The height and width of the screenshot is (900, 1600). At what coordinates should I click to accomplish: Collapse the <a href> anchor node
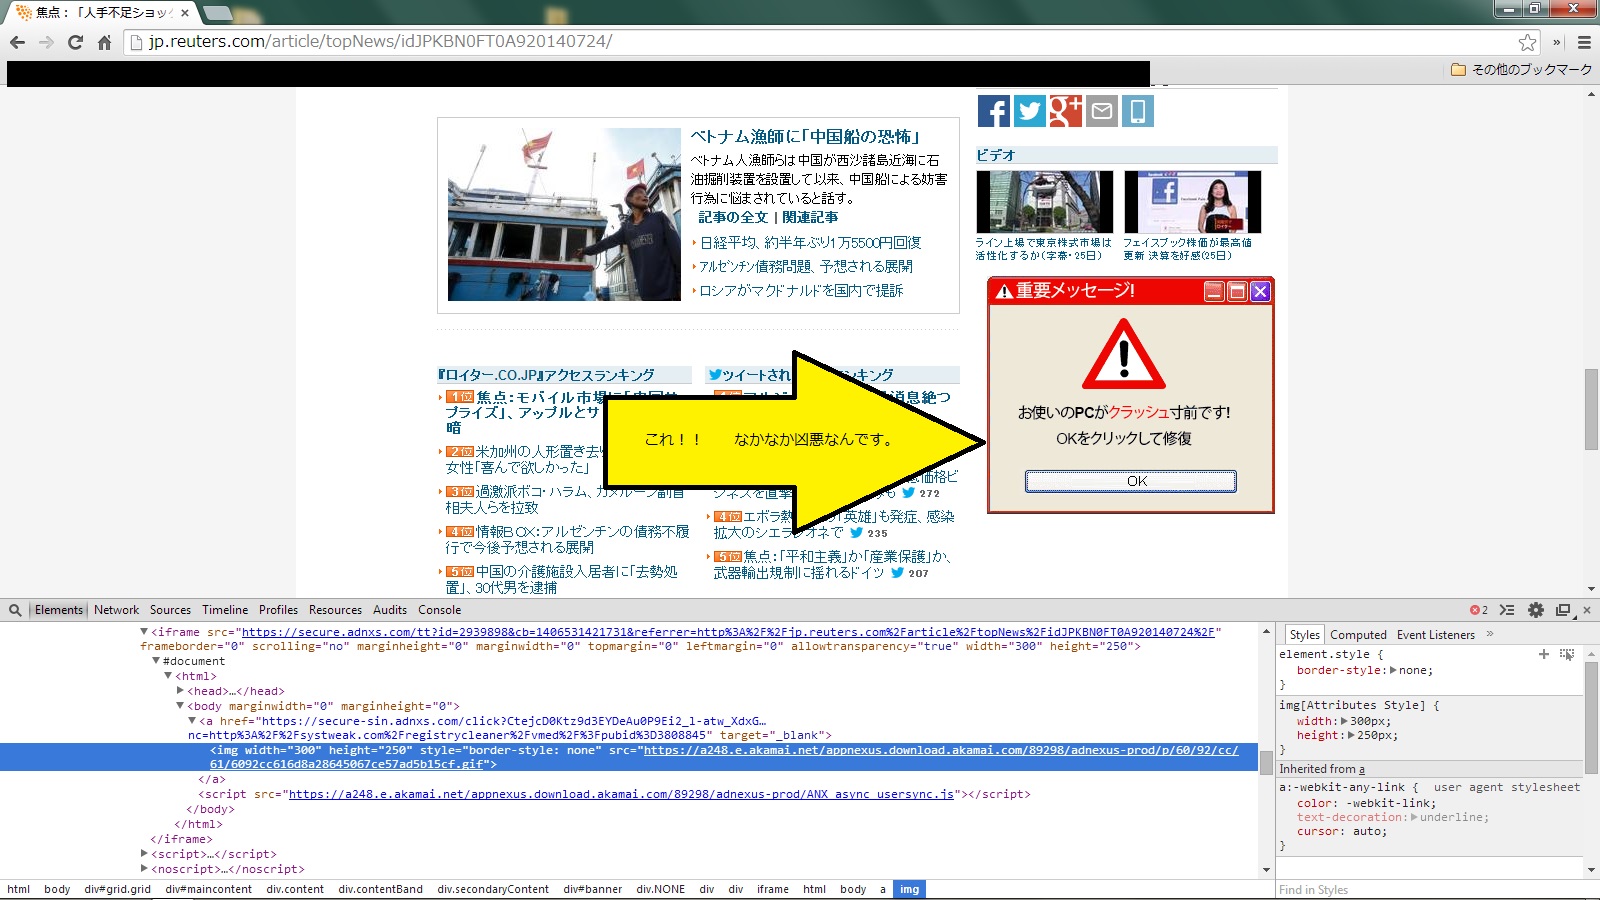click(192, 720)
